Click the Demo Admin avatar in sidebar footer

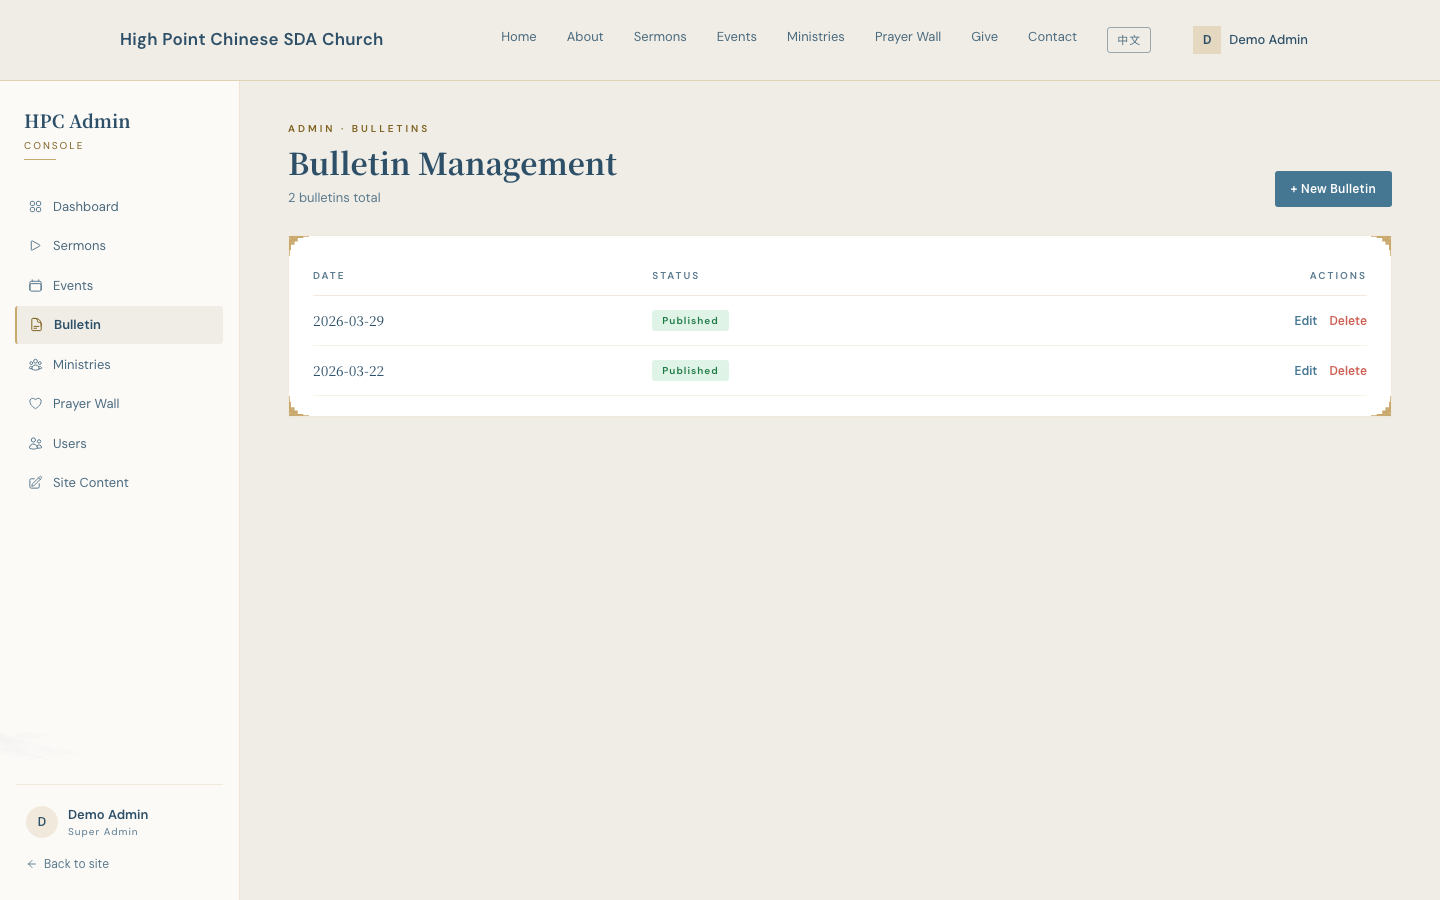click(x=42, y=822)
